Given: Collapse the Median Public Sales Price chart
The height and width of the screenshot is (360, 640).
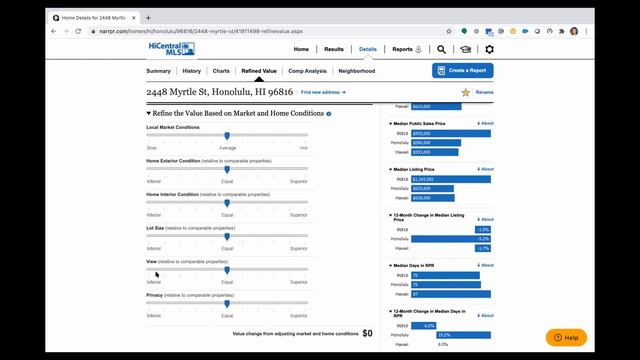Looking at the screenshot, I should pos(390,124).
